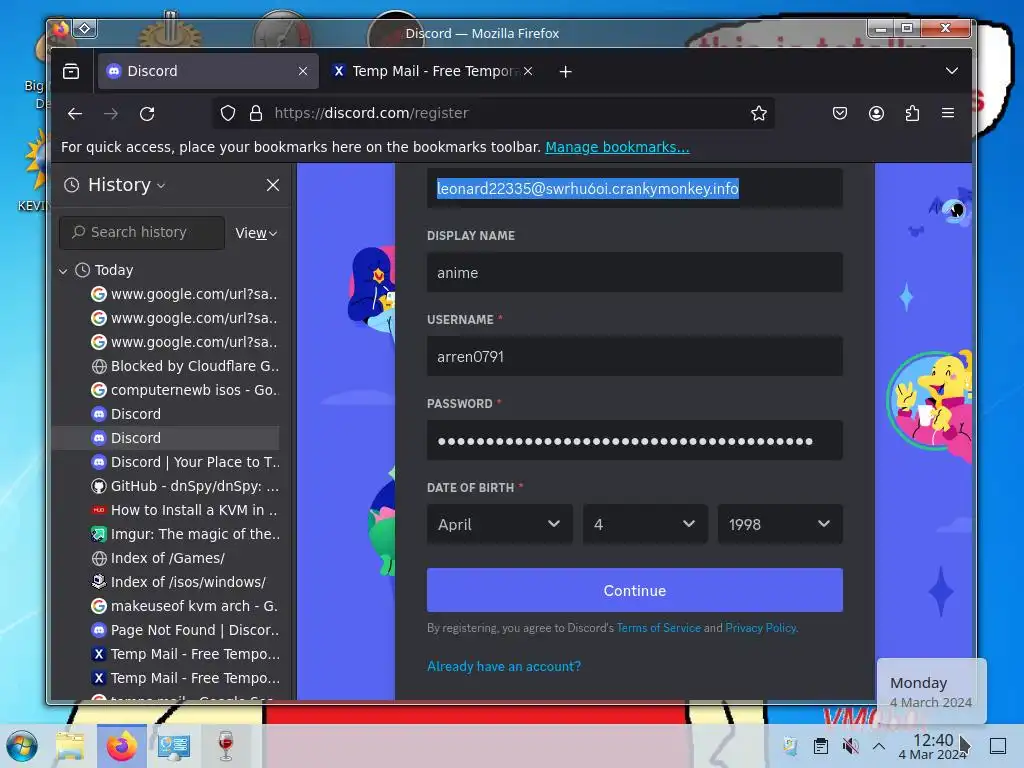Open the clipboard tray icon
Image resolution: width=1024 pixels, height=768 pixels.
(x=821, y=746)
